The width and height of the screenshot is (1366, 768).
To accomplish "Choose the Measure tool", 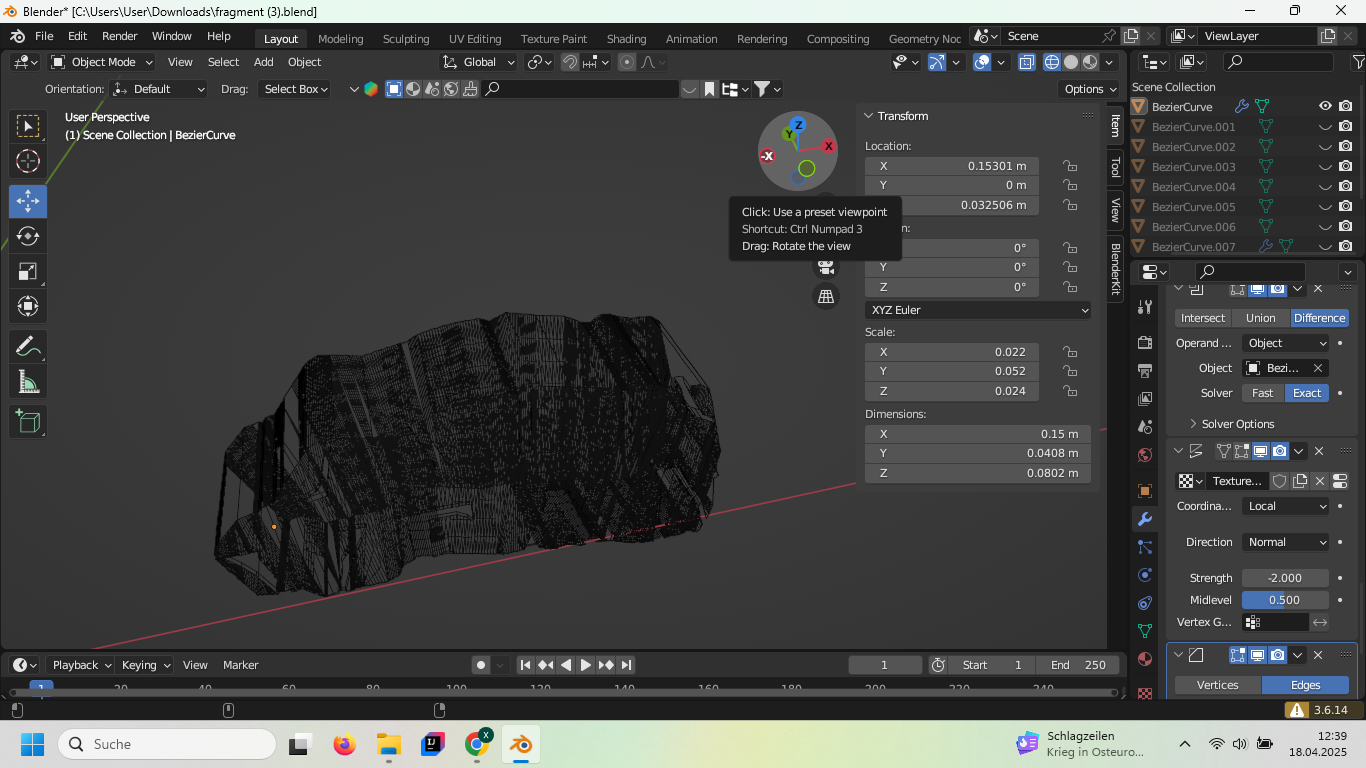I will tap(28, 381).
